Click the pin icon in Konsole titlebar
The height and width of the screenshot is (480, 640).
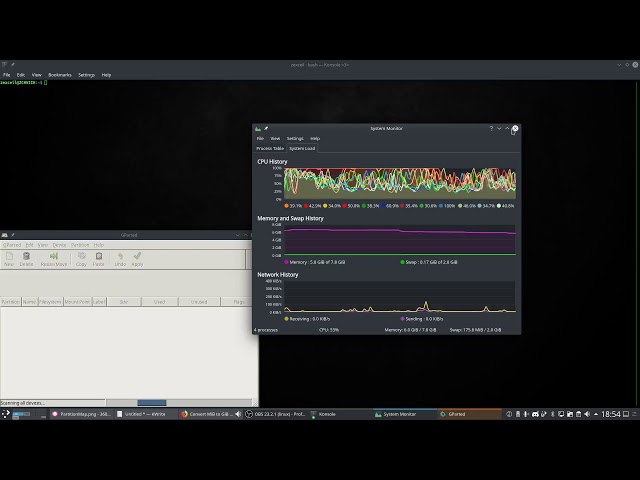[13, 64]
